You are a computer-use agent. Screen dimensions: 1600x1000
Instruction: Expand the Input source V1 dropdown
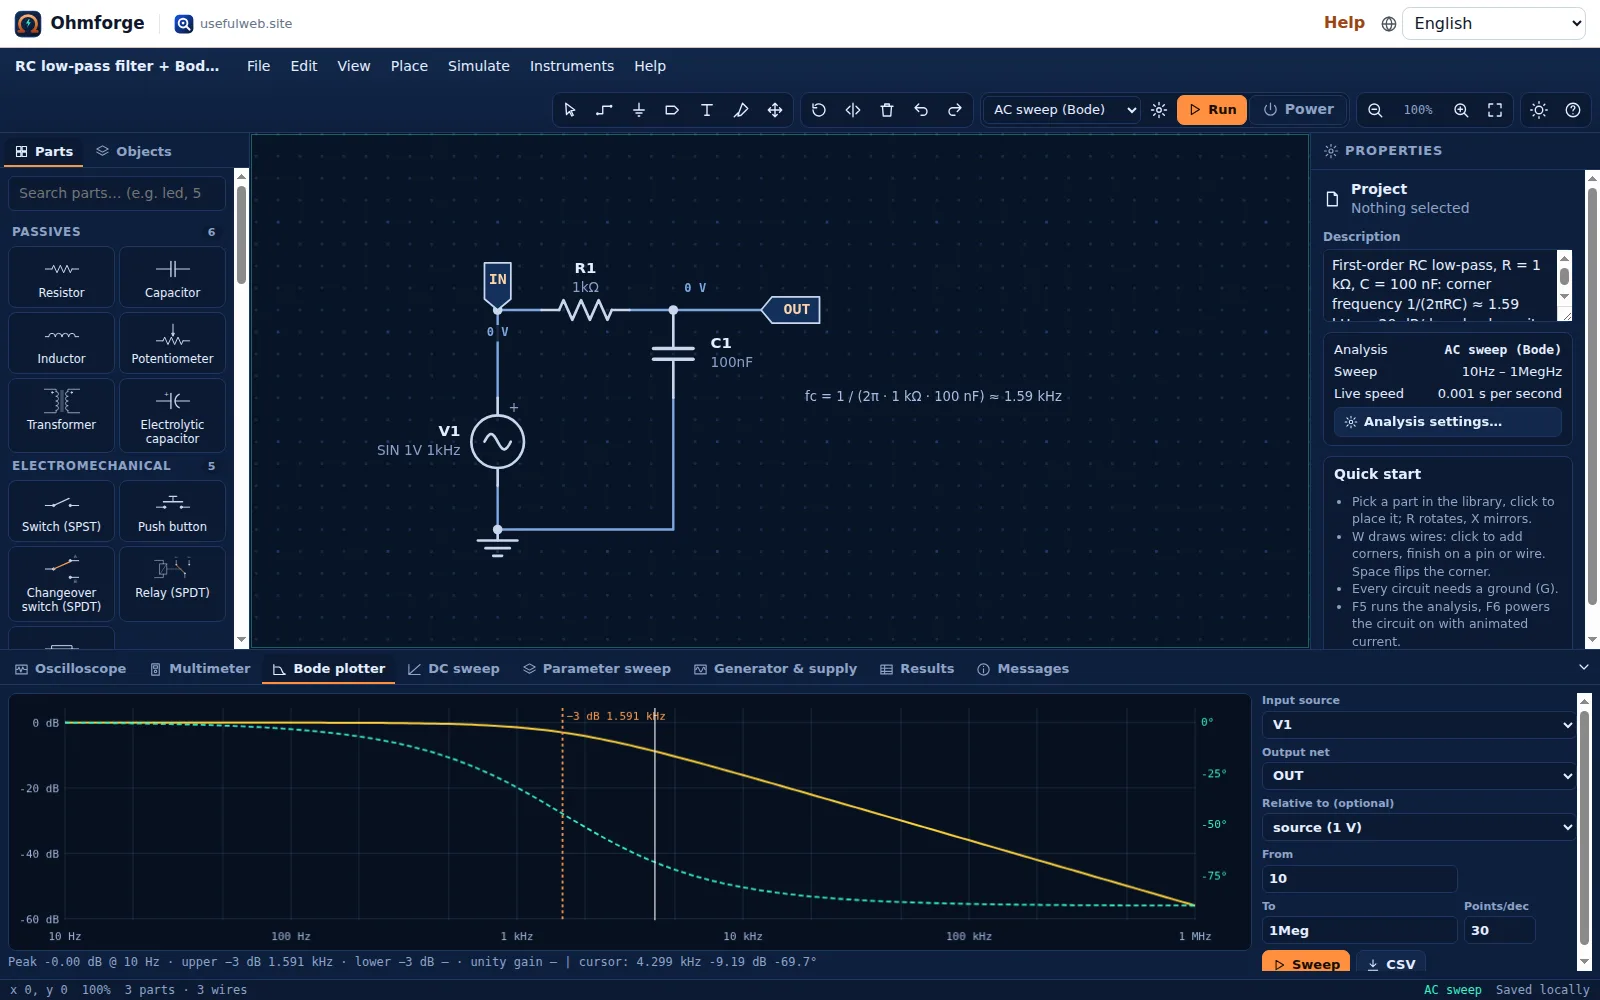[1419, 724]
